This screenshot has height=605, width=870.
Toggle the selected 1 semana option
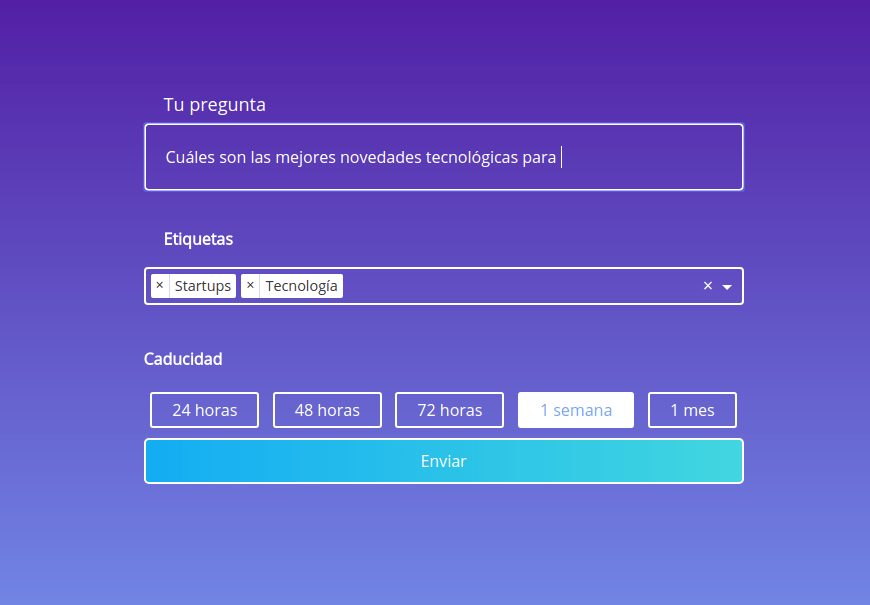click(x=575, y=410)
